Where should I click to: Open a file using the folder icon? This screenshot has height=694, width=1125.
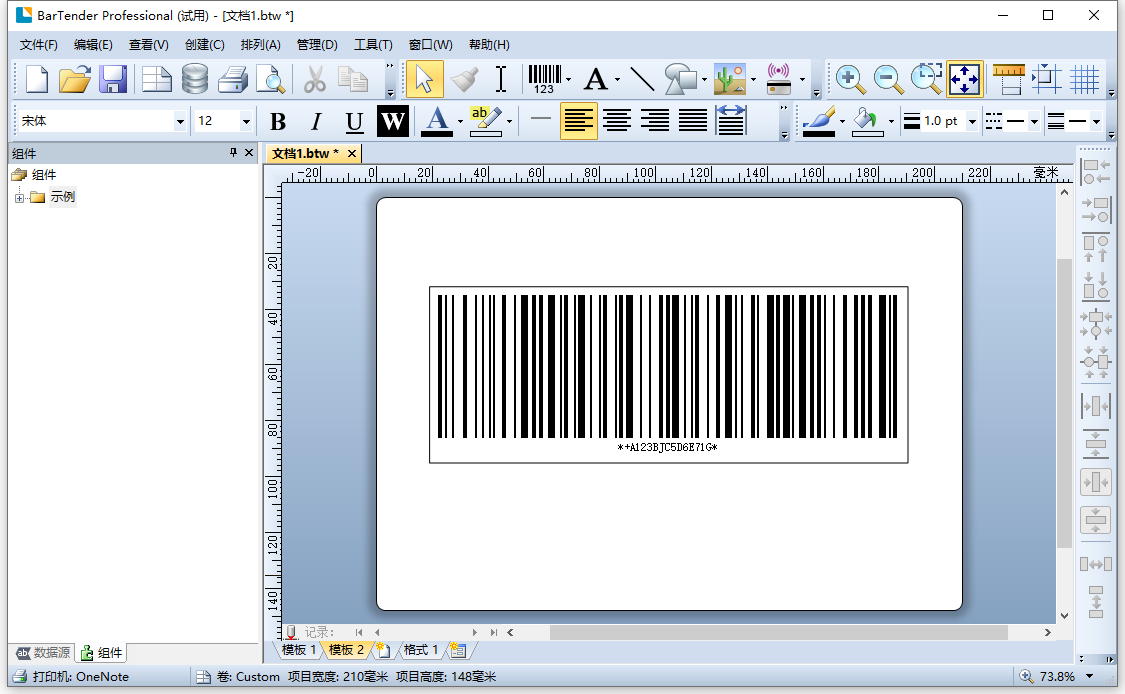click(75, 79)
